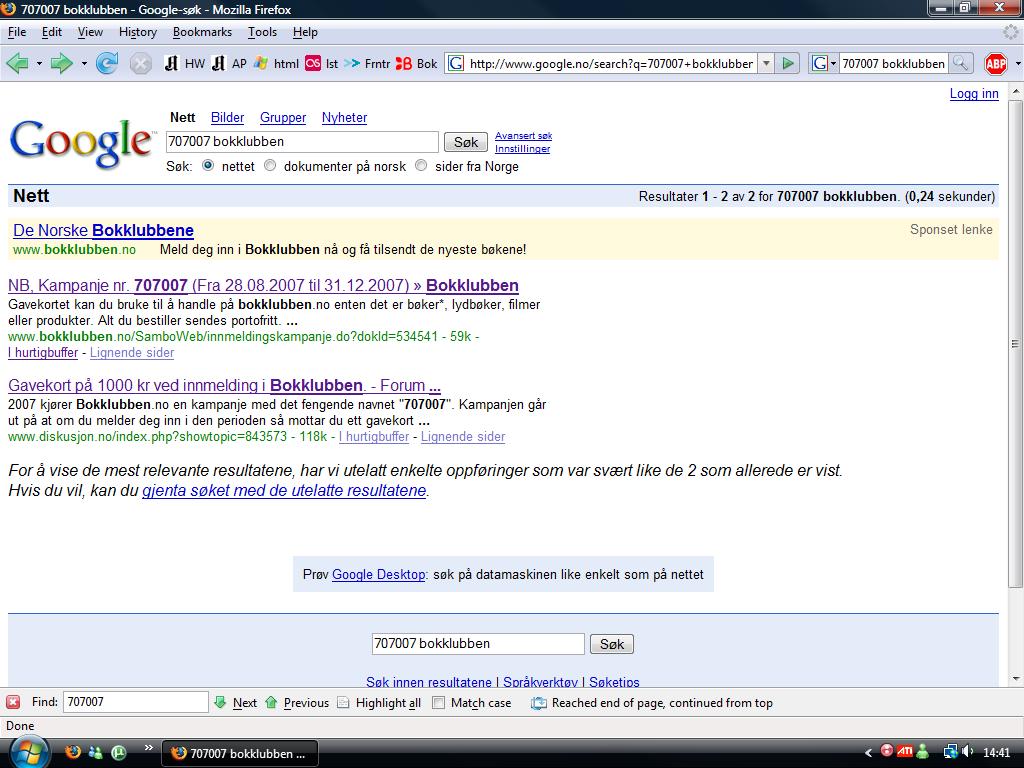Click the '707007 bokklubben' taskbar button

(239, 753)
